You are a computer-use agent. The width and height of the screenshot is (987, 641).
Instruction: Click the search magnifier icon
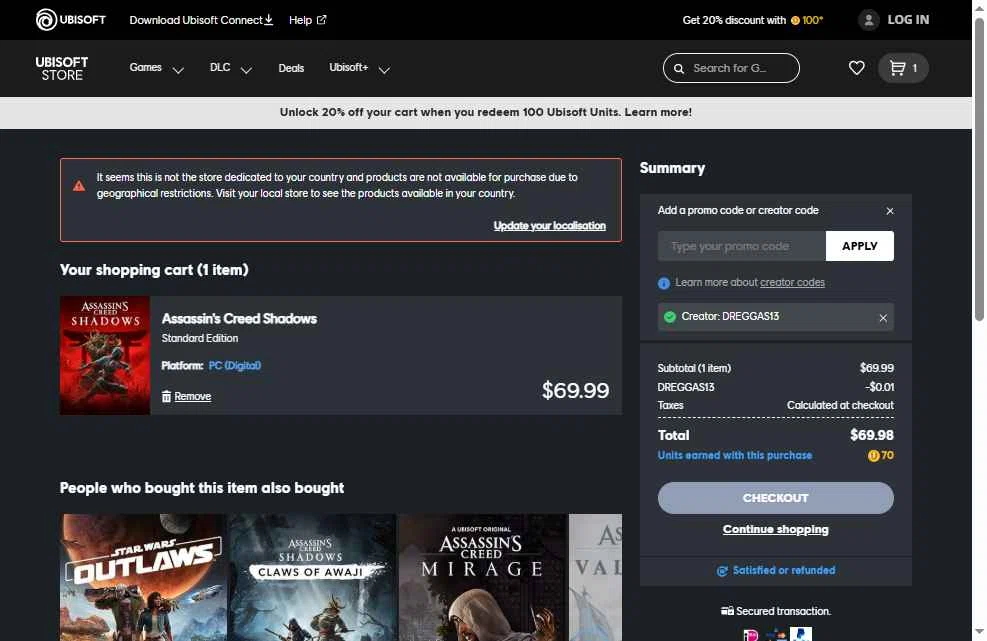click(x=679, y=68)
